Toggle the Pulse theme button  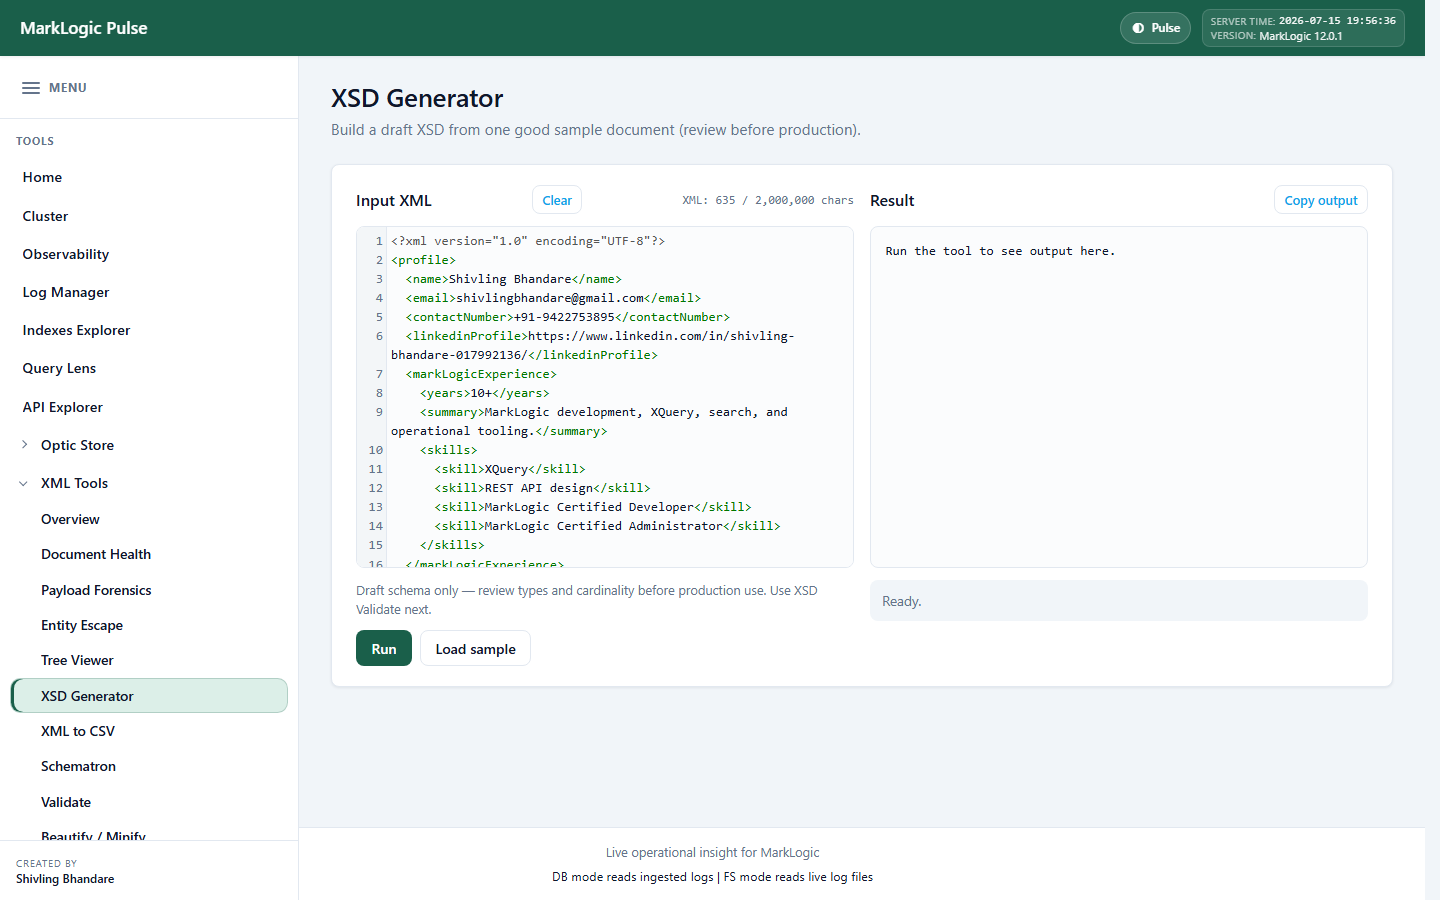(1155, 28)
